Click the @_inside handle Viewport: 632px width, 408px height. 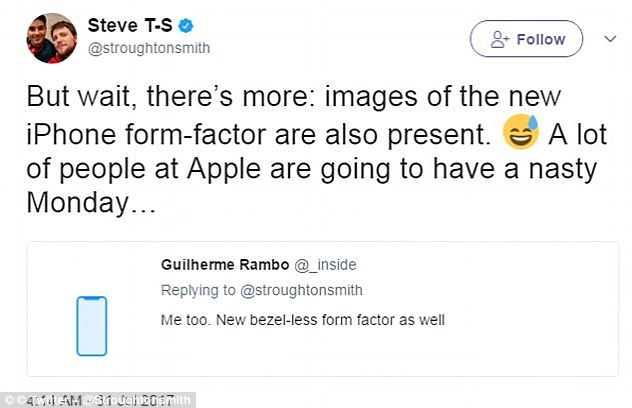326,265
